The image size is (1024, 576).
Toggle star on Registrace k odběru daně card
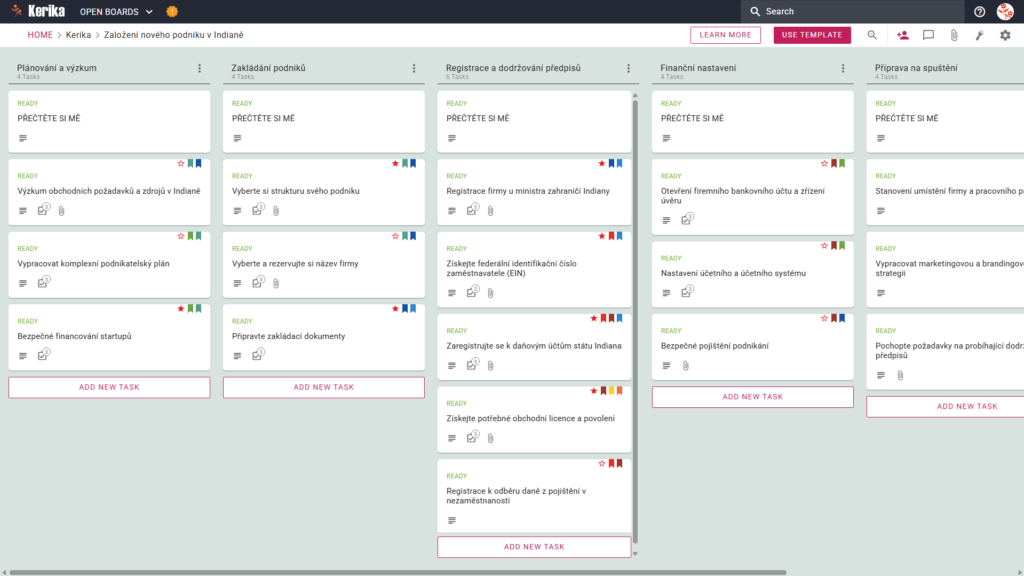point(601,463)
